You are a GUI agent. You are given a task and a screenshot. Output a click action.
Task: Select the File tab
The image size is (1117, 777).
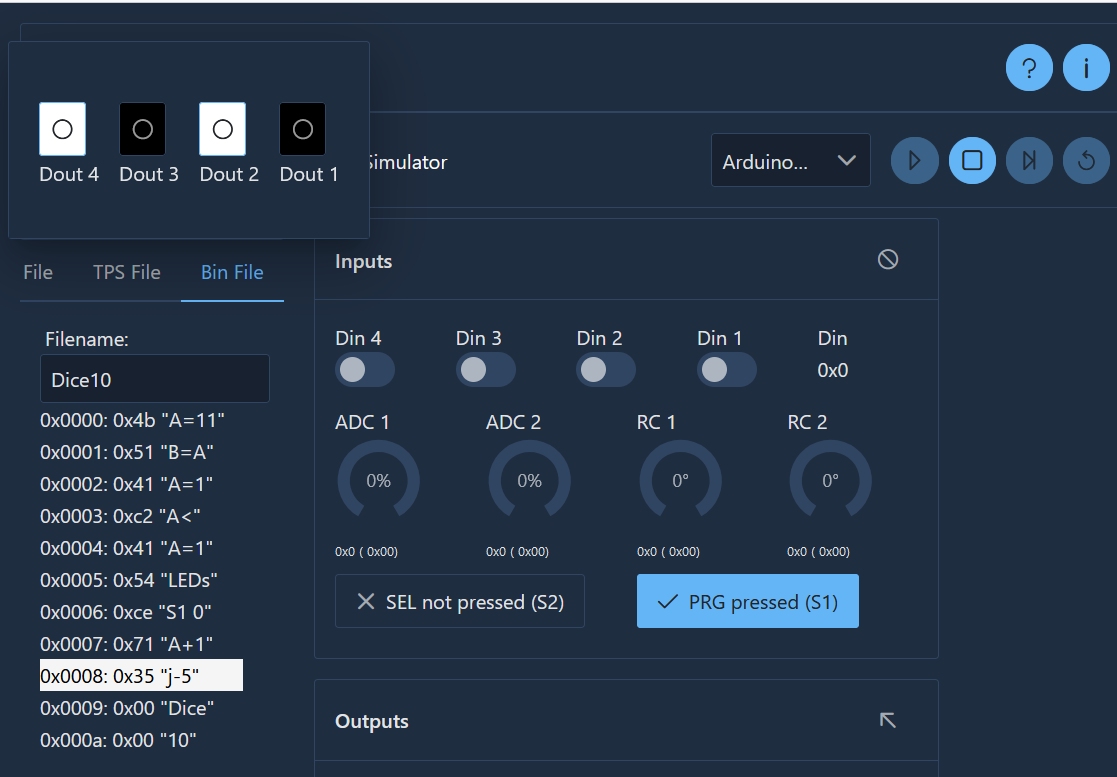pyautogui.click(x=38, y=272)
